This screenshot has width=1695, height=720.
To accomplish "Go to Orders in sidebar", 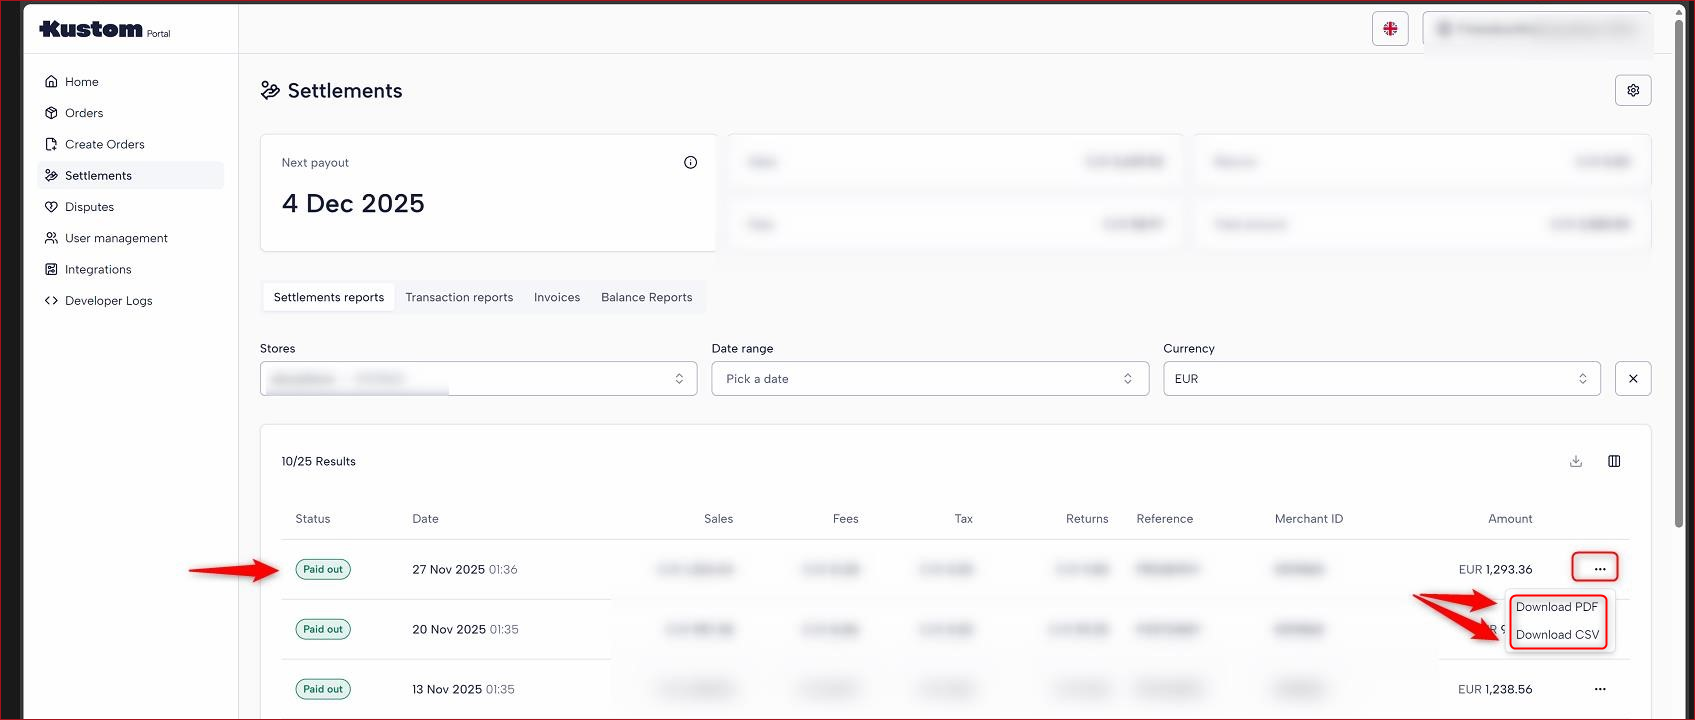I will point(84,113).
